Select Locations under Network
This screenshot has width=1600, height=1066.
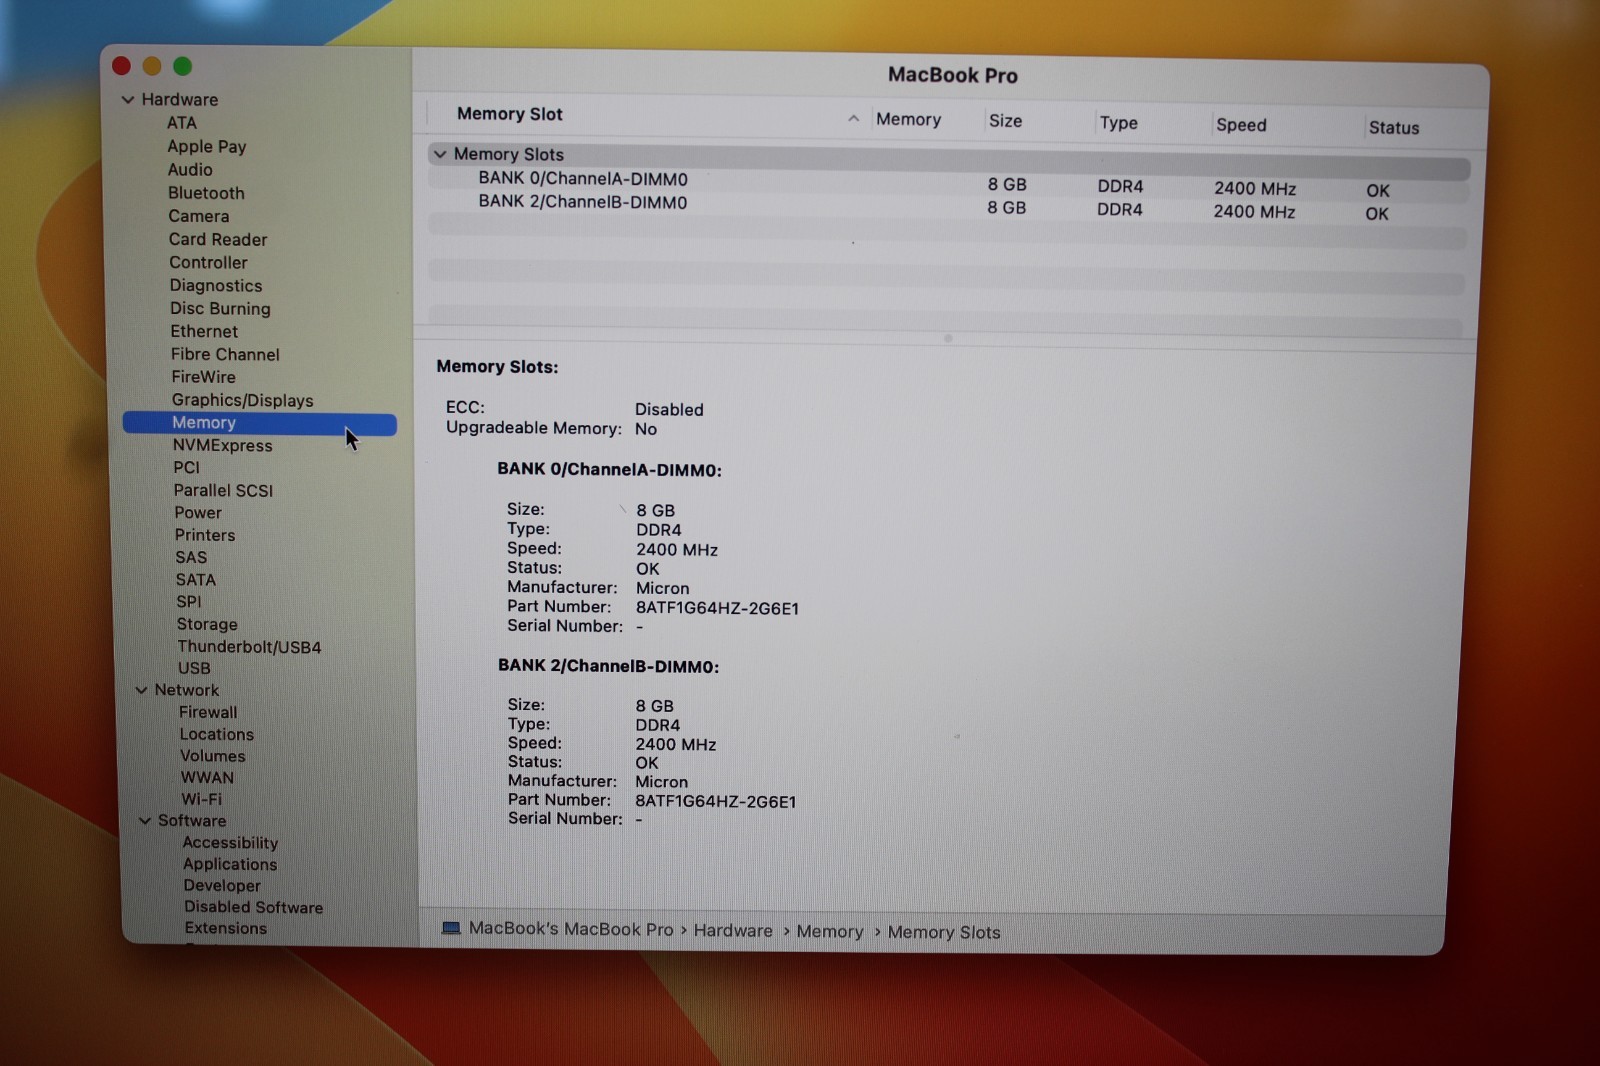(x=217, y=734)
